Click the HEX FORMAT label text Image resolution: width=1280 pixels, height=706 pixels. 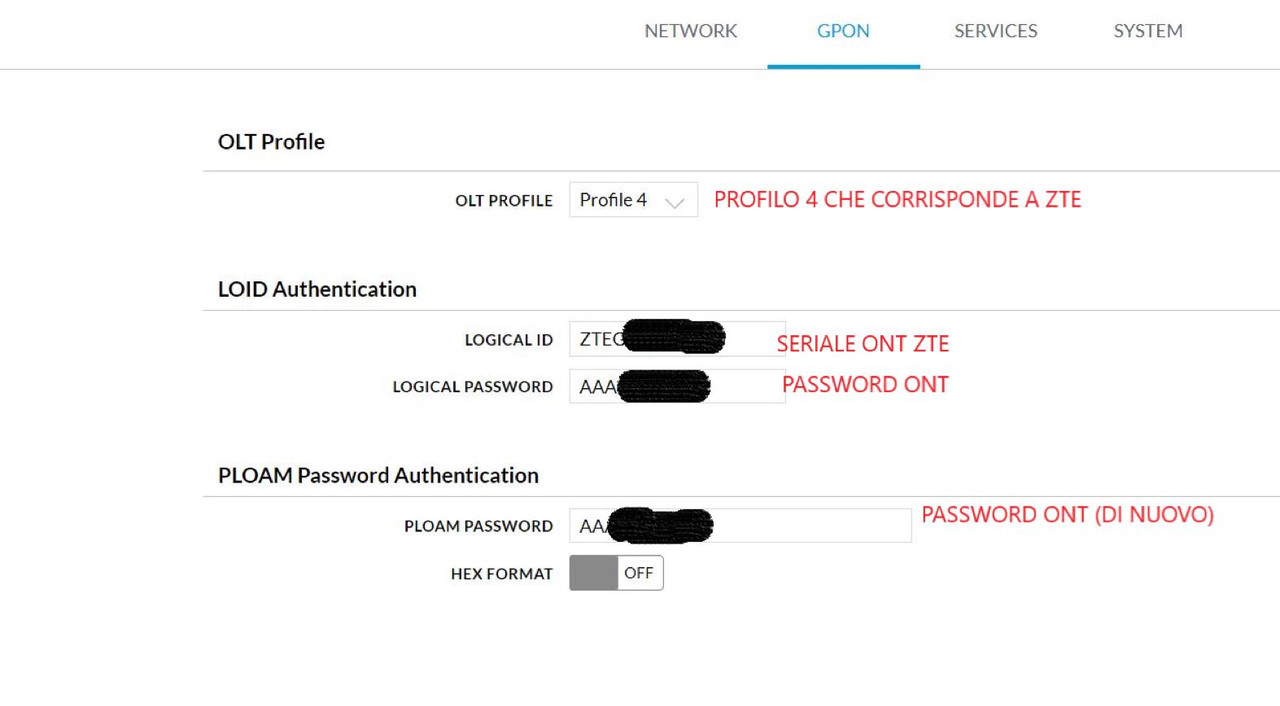point(501,574)
